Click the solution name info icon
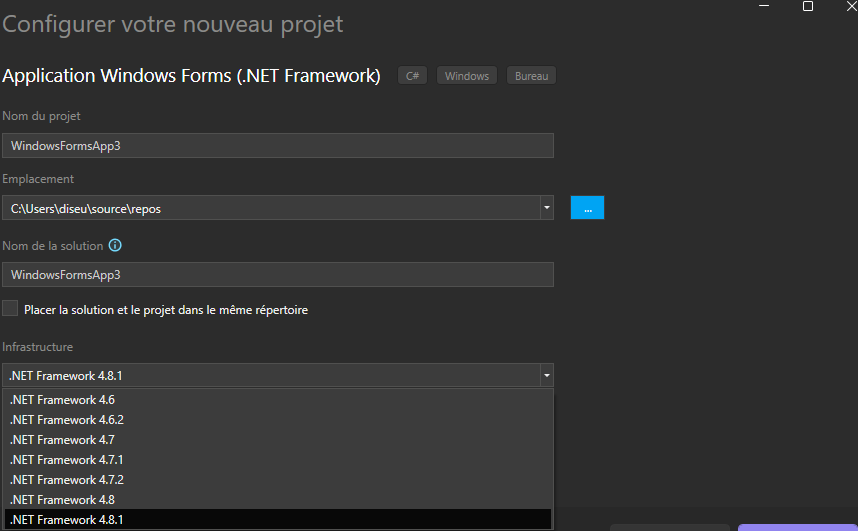Image resolution: width=858 pixels, height=531 pixels. 115,246
